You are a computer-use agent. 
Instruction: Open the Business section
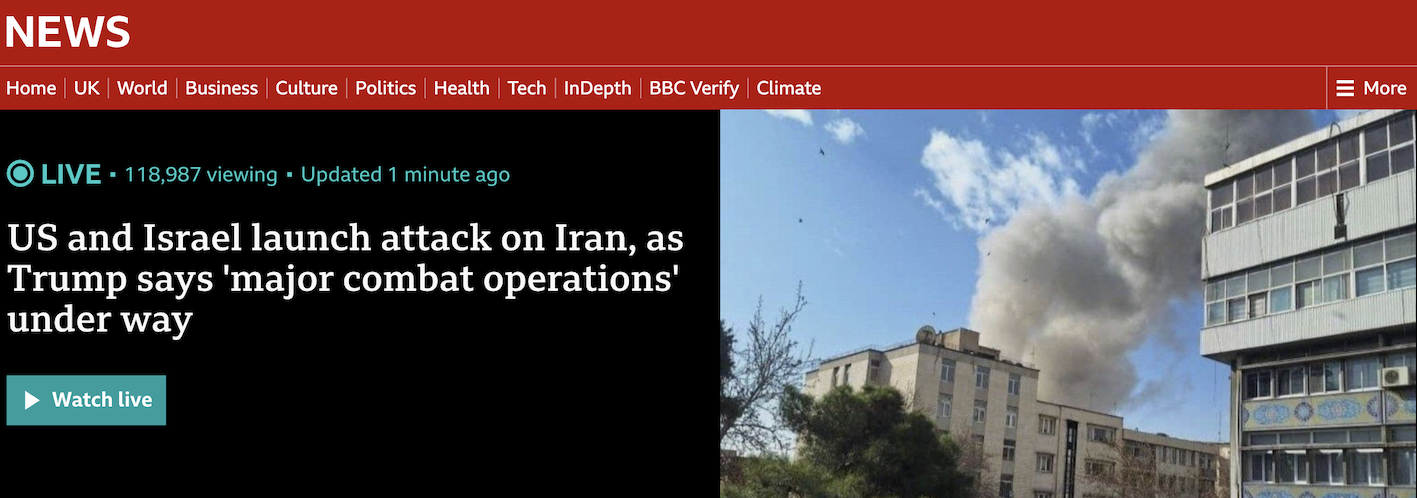(x=222, y=88)
